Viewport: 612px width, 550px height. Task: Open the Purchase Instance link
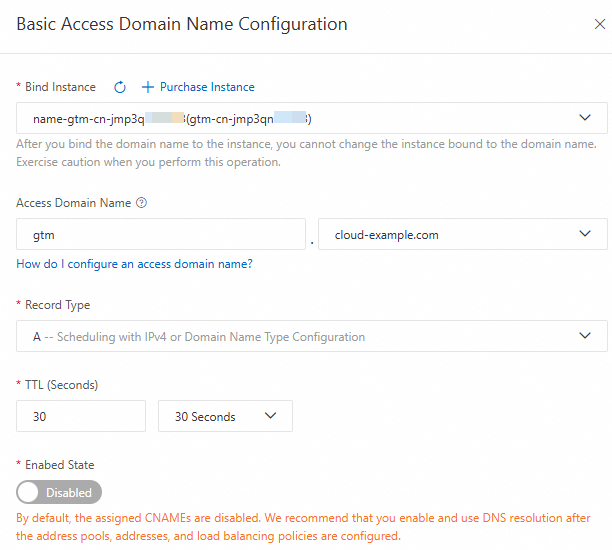(x=207, y=87)
